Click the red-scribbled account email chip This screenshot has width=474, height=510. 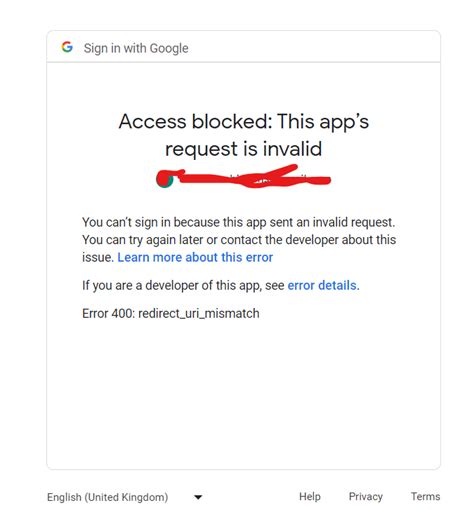tap(244, 177)
